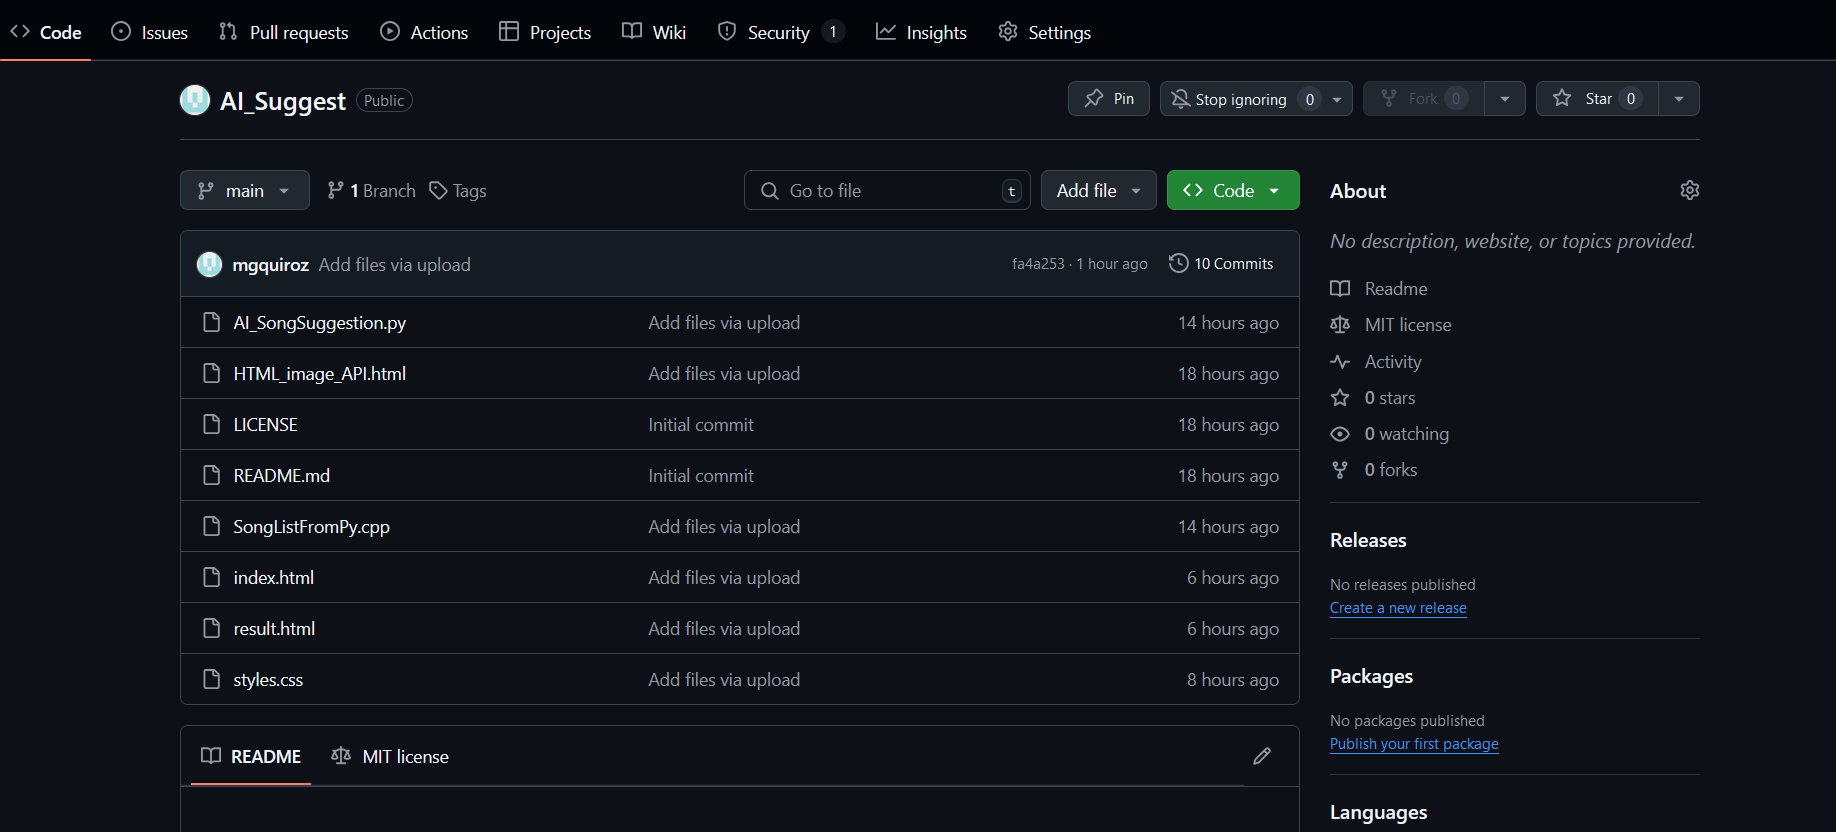Screen dimensions: 1836x832
Task: Open the README.md file
Action: pos(281,476)
